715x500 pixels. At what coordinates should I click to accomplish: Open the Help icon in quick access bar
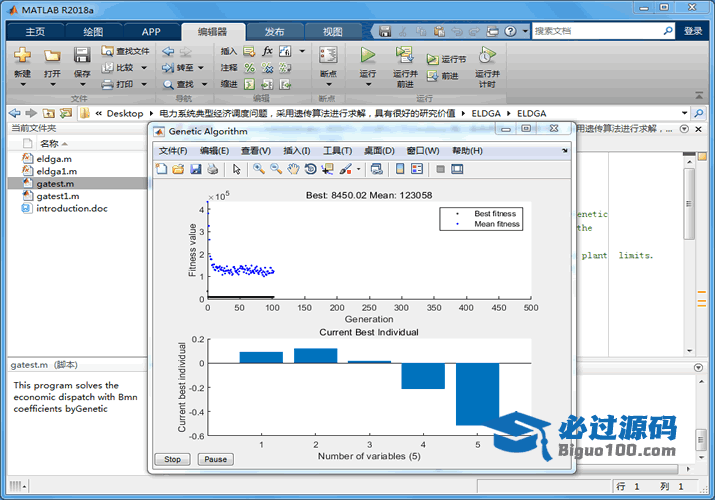coord(510,31)
